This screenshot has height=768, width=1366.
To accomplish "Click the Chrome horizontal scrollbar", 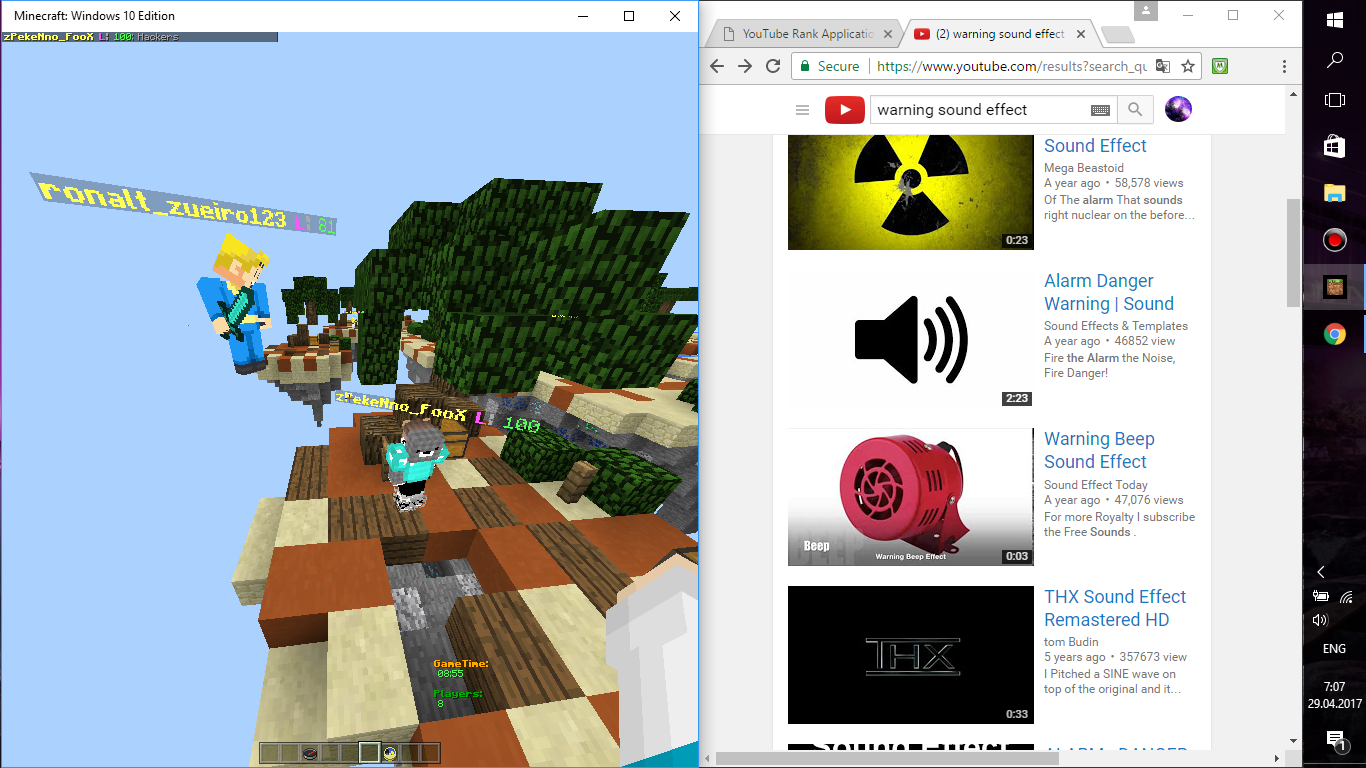I will coord(887,758).
